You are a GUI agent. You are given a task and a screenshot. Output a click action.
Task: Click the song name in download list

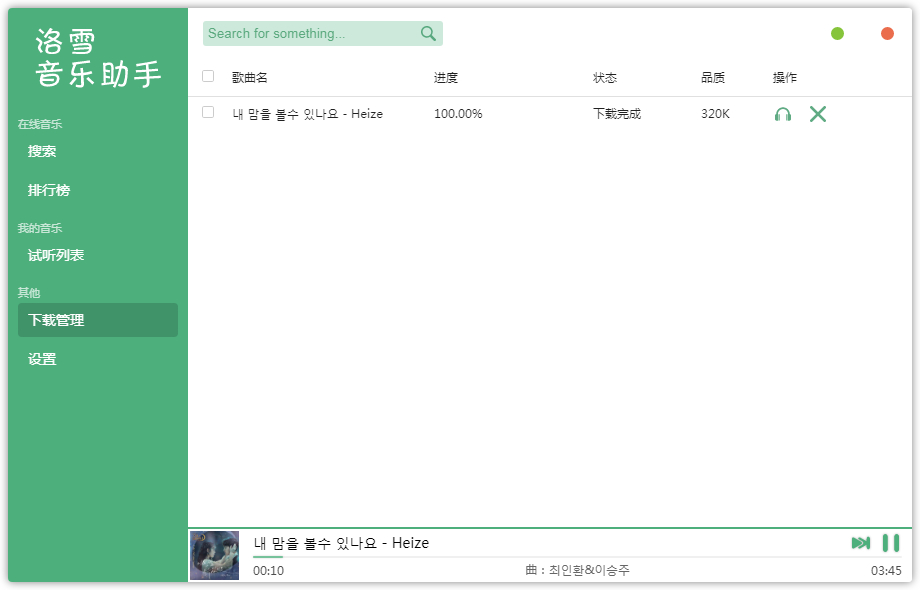click(x=307, y=114)
